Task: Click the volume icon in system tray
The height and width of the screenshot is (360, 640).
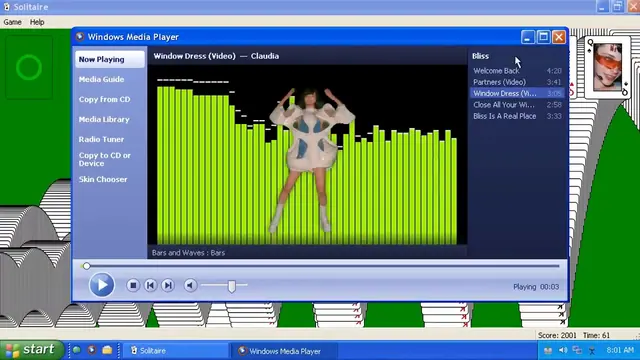Action: pos(563,350)
